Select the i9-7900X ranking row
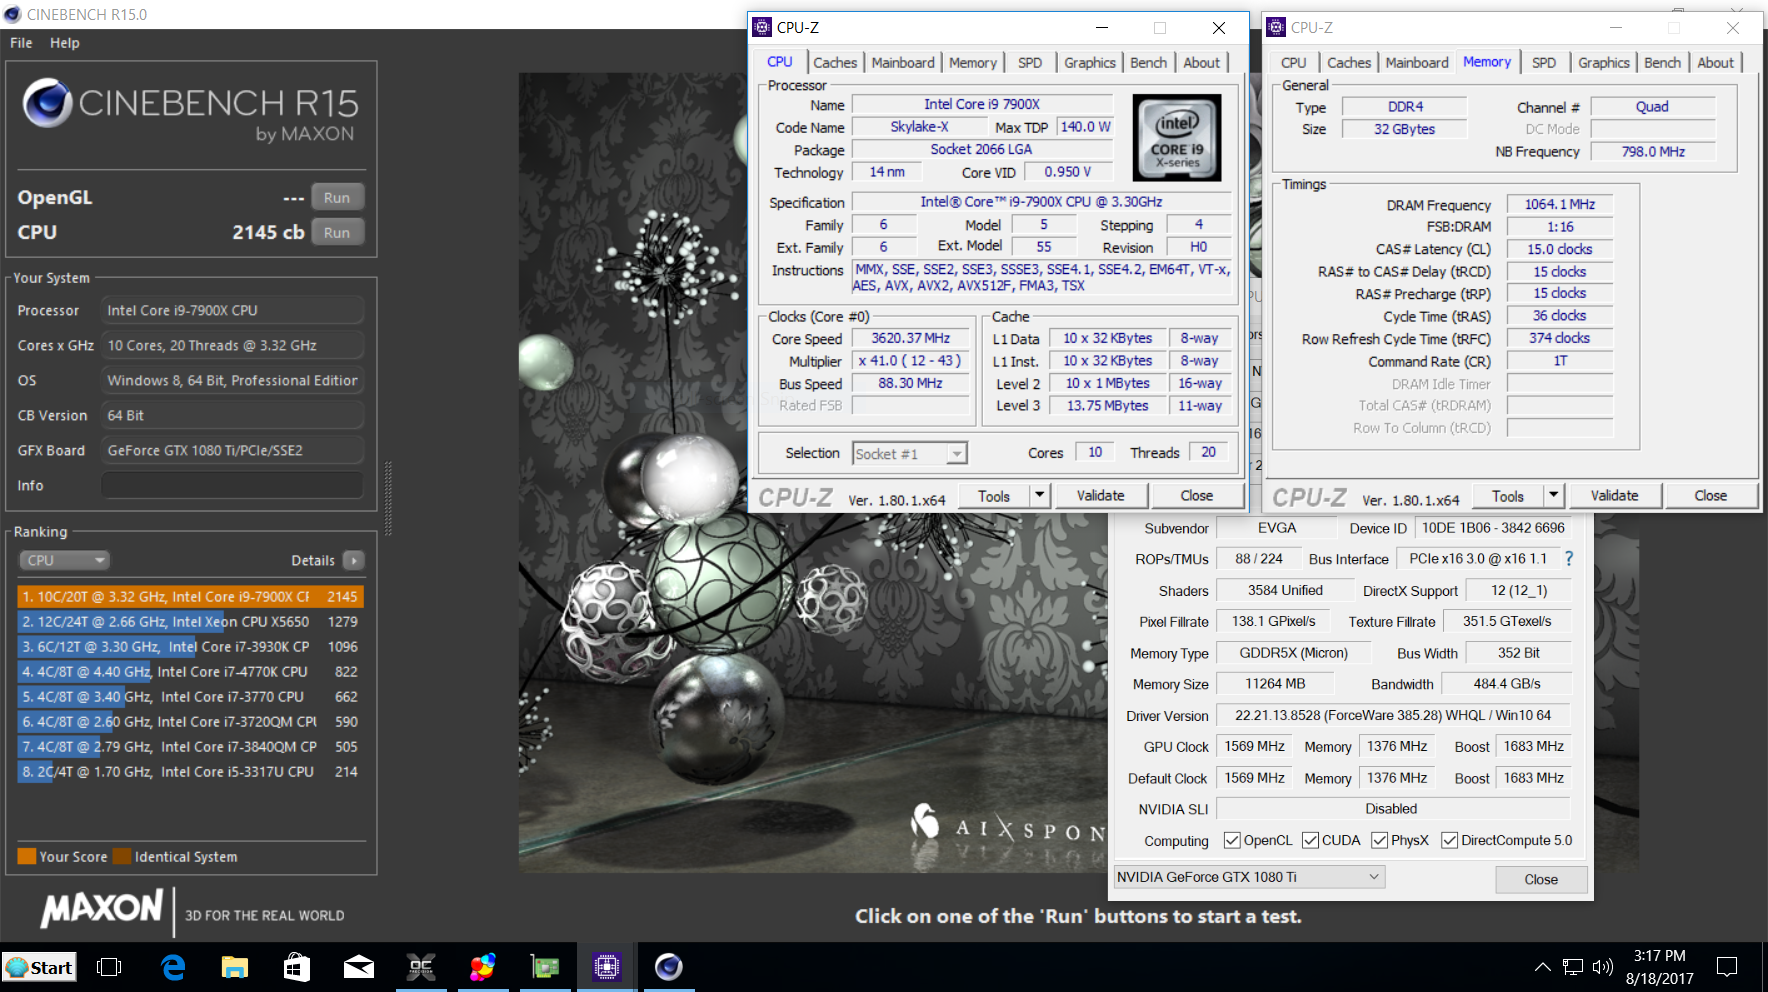Image resolution: width=1768 pixels, height=992 pixels. 190,596
